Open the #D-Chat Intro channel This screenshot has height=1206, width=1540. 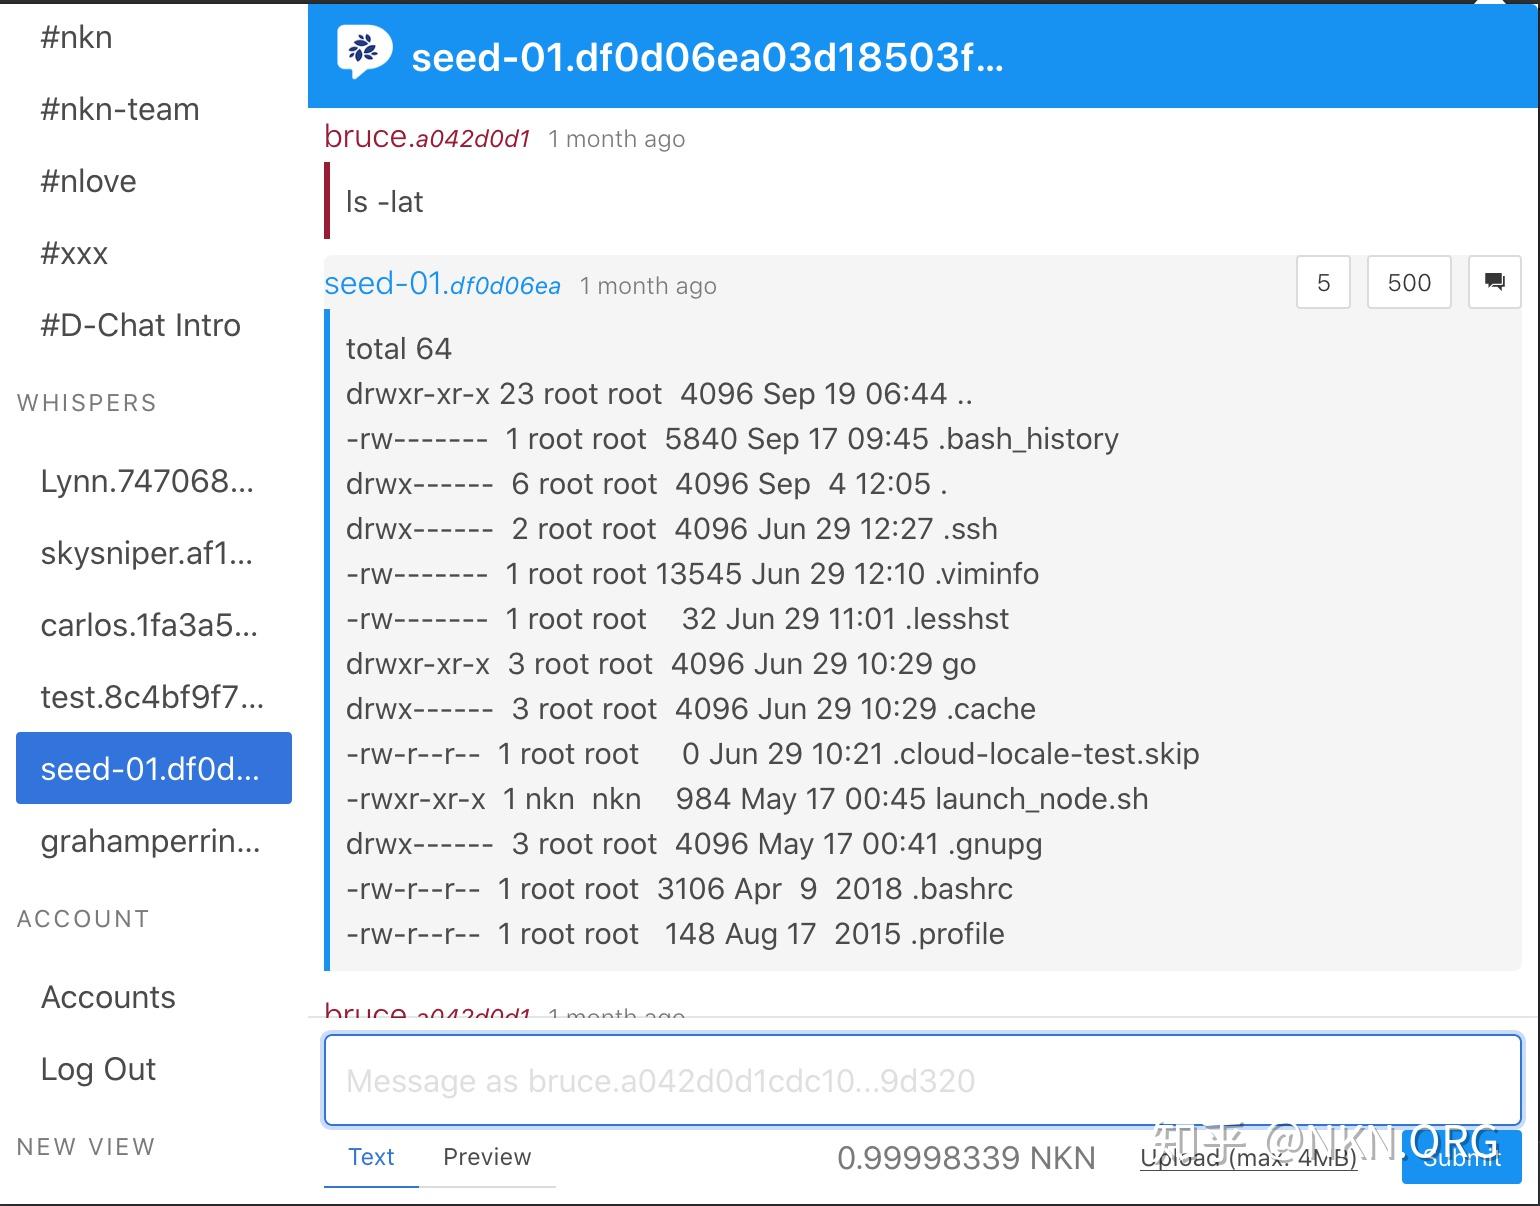pos(140,326)
